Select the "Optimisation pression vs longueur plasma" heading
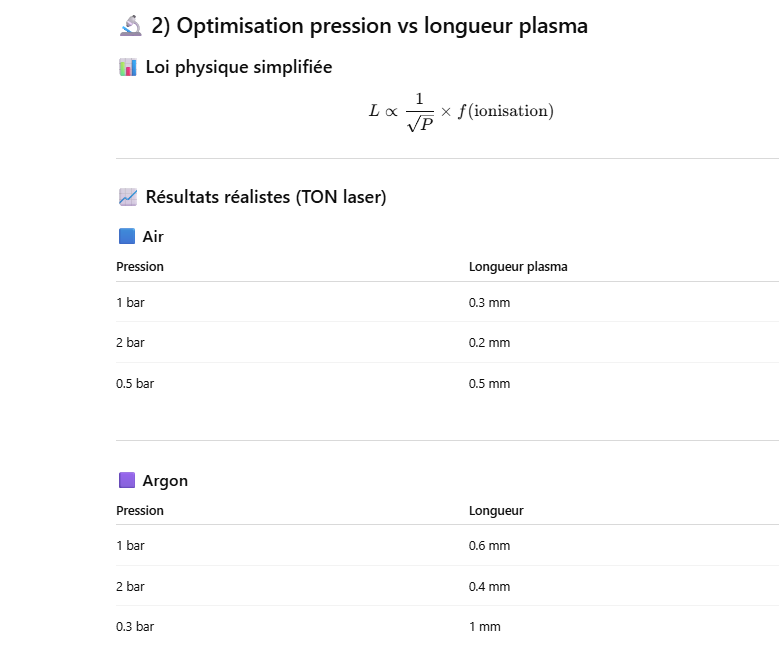Viewport: 779px width, 667px height. point(369,27)
